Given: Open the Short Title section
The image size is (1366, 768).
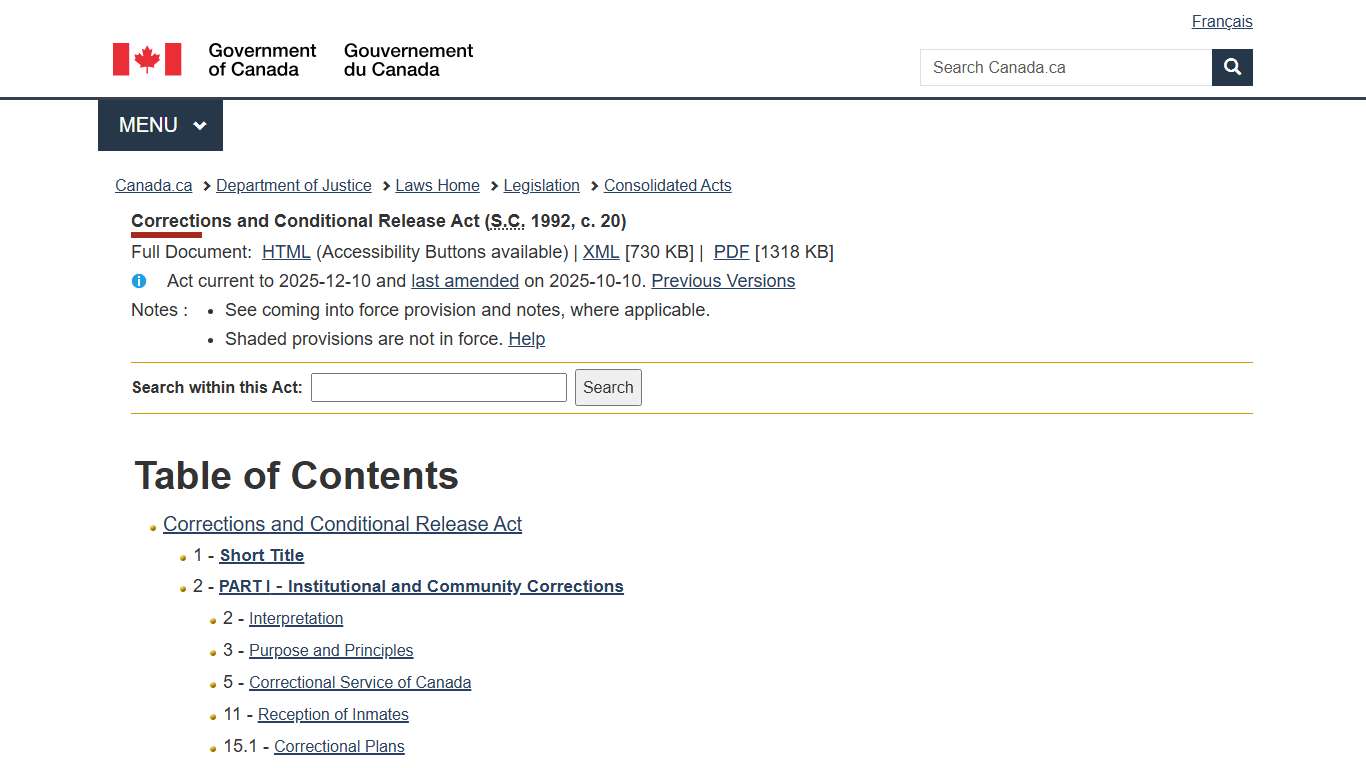Looking at the screenshot, I should (x=261, y=555).
